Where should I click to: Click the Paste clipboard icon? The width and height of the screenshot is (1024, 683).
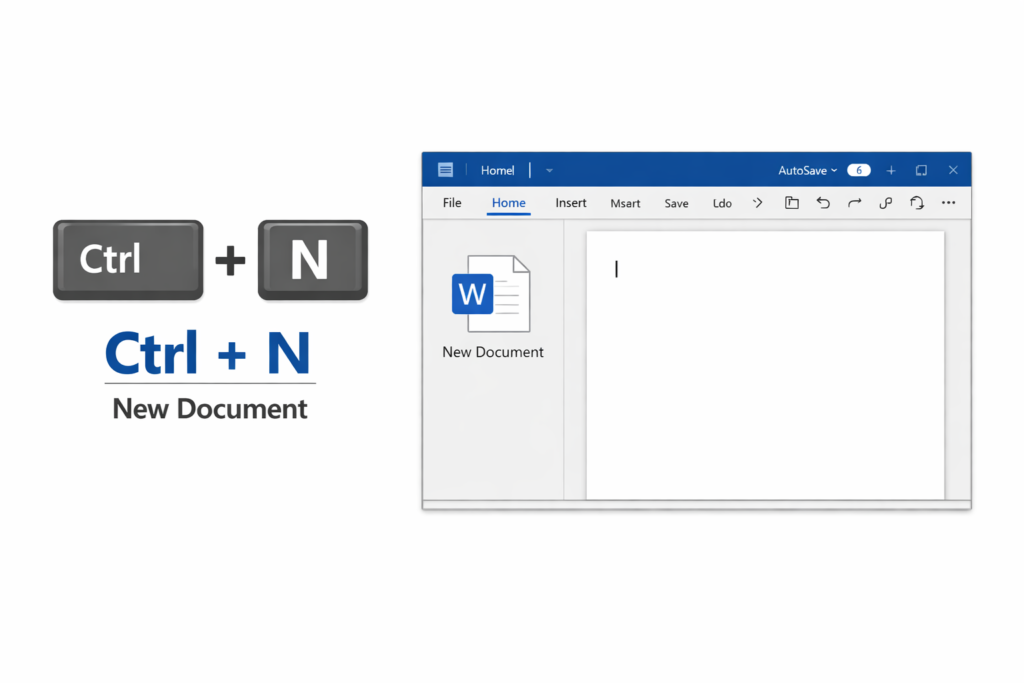pos(792,202)
